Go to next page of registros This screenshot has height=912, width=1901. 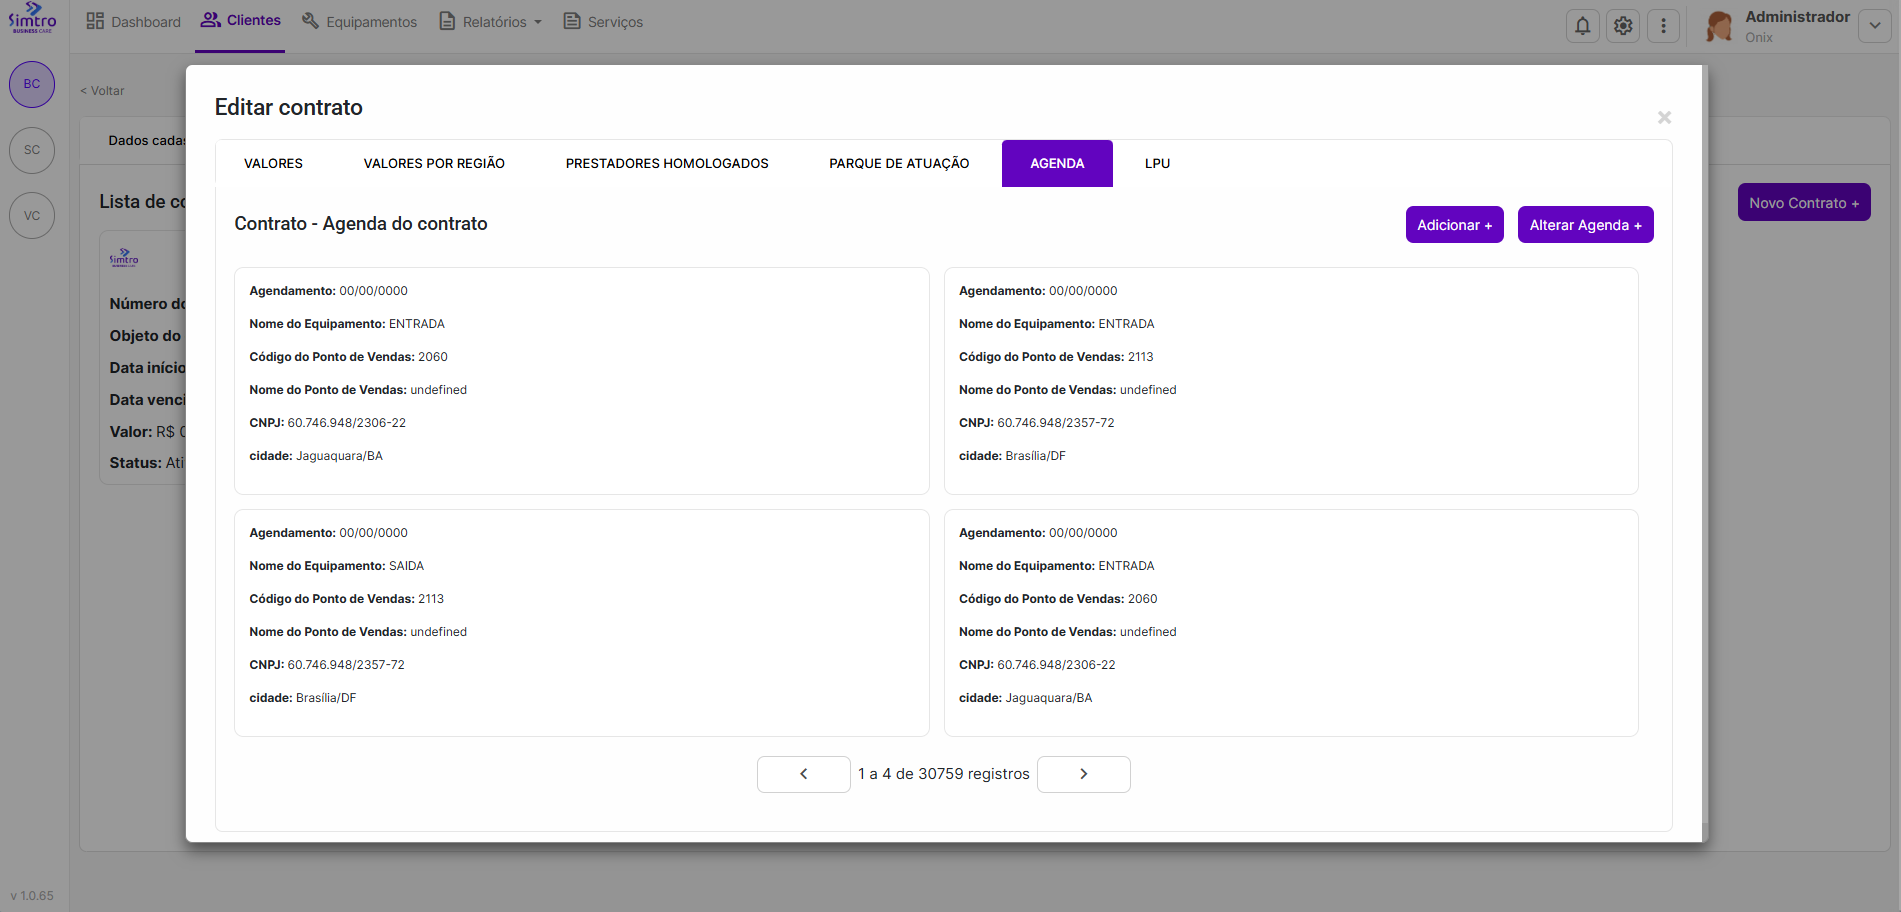click(1083, 774)
